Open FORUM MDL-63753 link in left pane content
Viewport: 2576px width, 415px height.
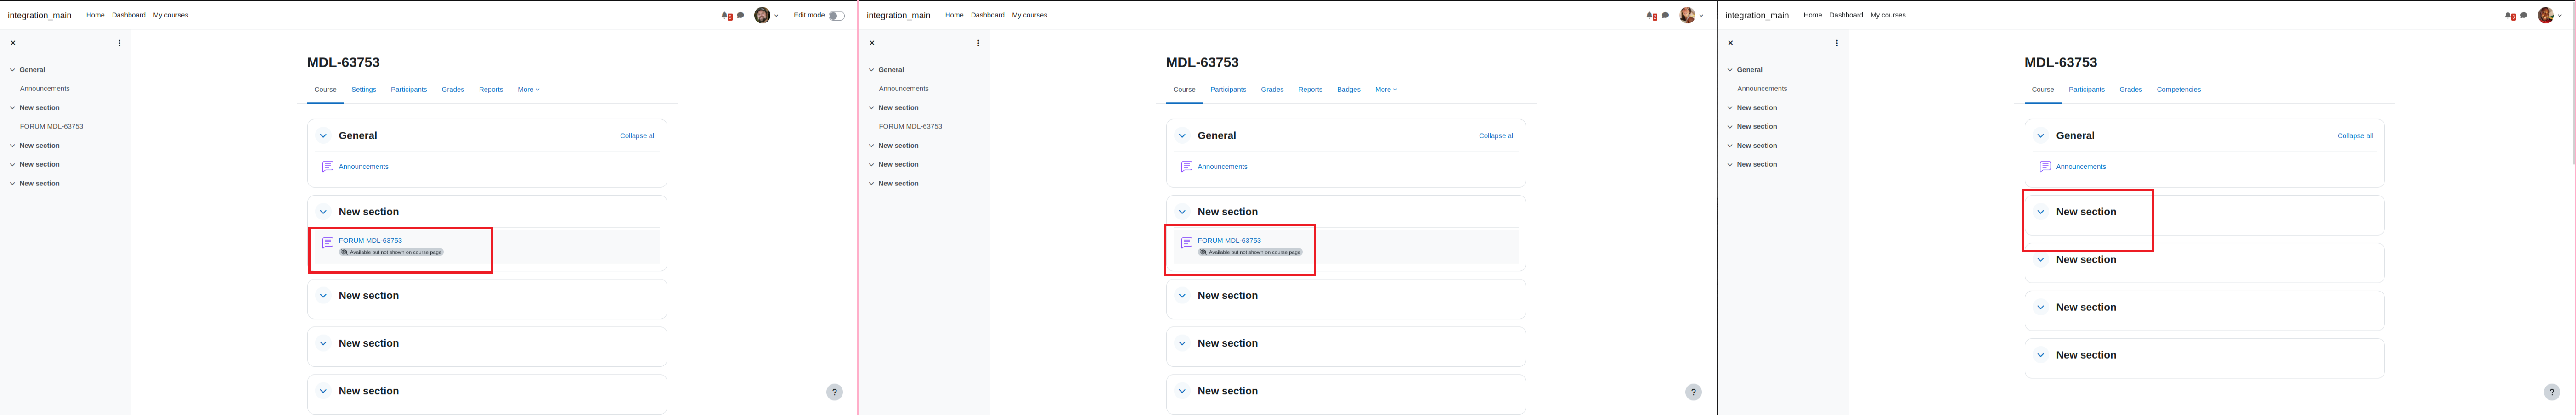point(370,241)
